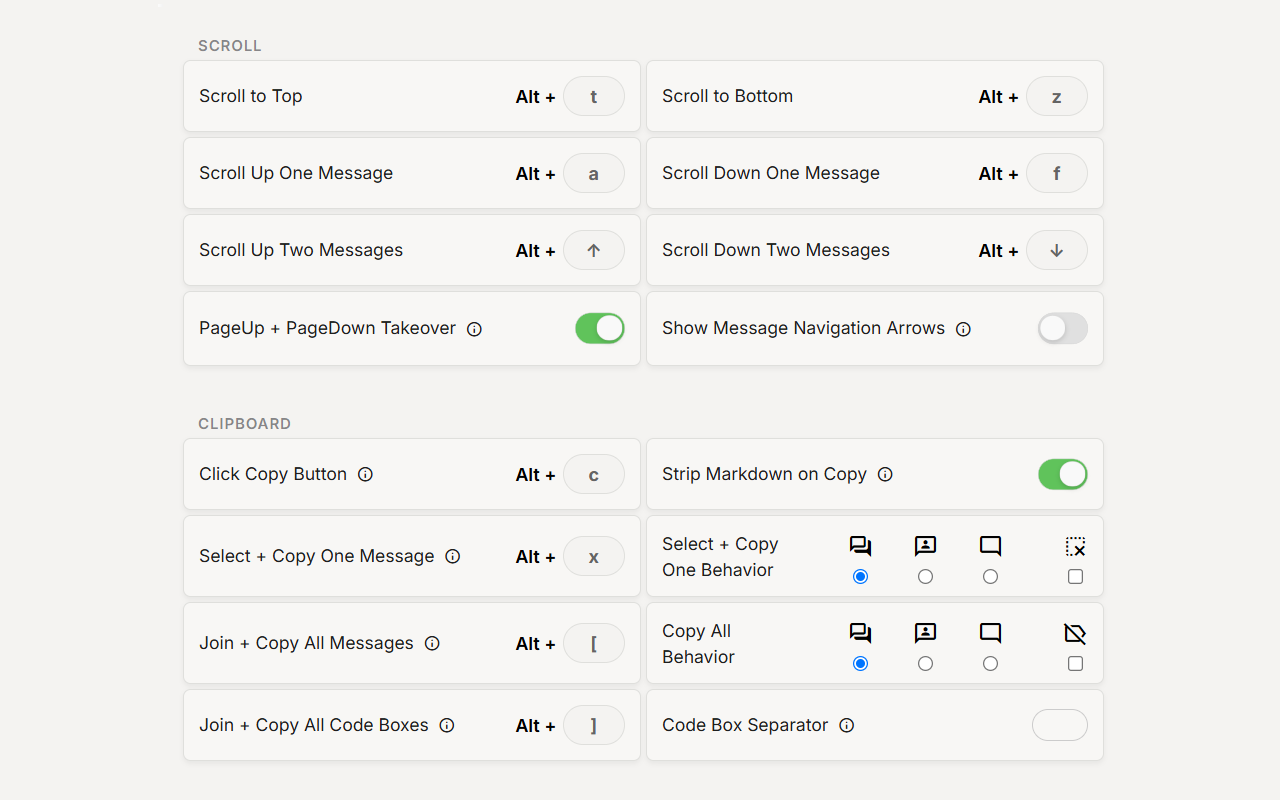Select second radio in Copy All Behavior

coord(925,664)
